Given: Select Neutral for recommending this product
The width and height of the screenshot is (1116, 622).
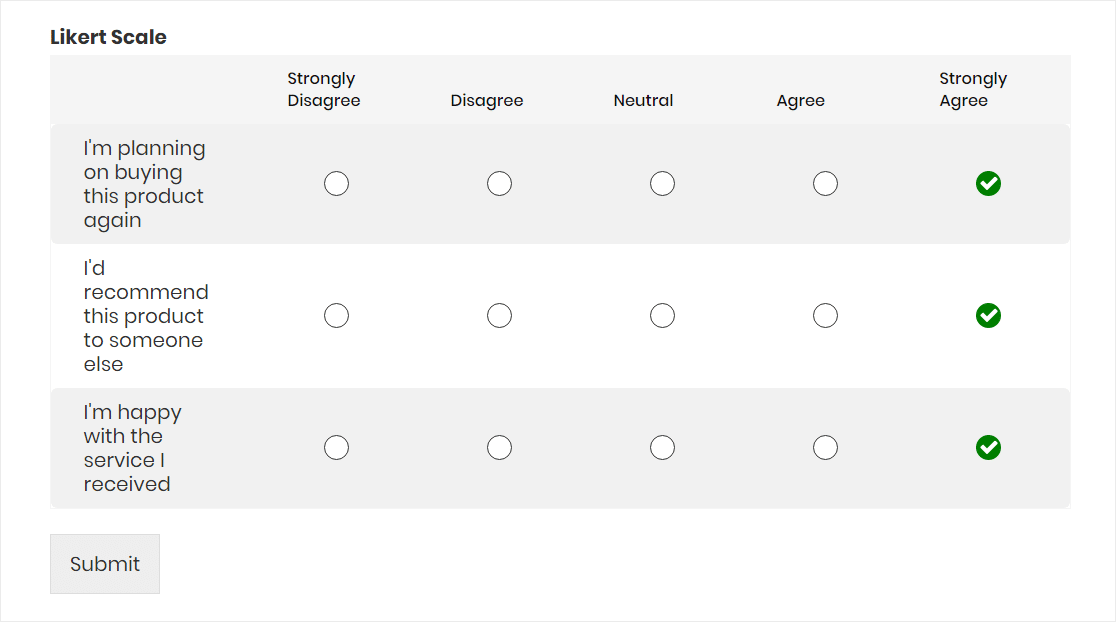Looking at the screenshot, I should click(x=662, y=315).
